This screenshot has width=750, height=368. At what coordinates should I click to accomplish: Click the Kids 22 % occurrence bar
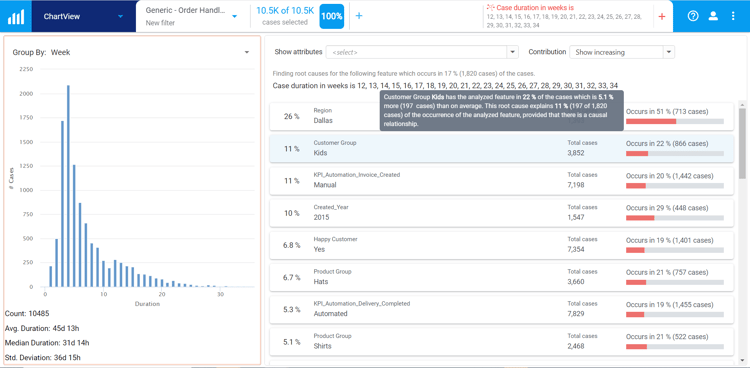tap(674, 153)
